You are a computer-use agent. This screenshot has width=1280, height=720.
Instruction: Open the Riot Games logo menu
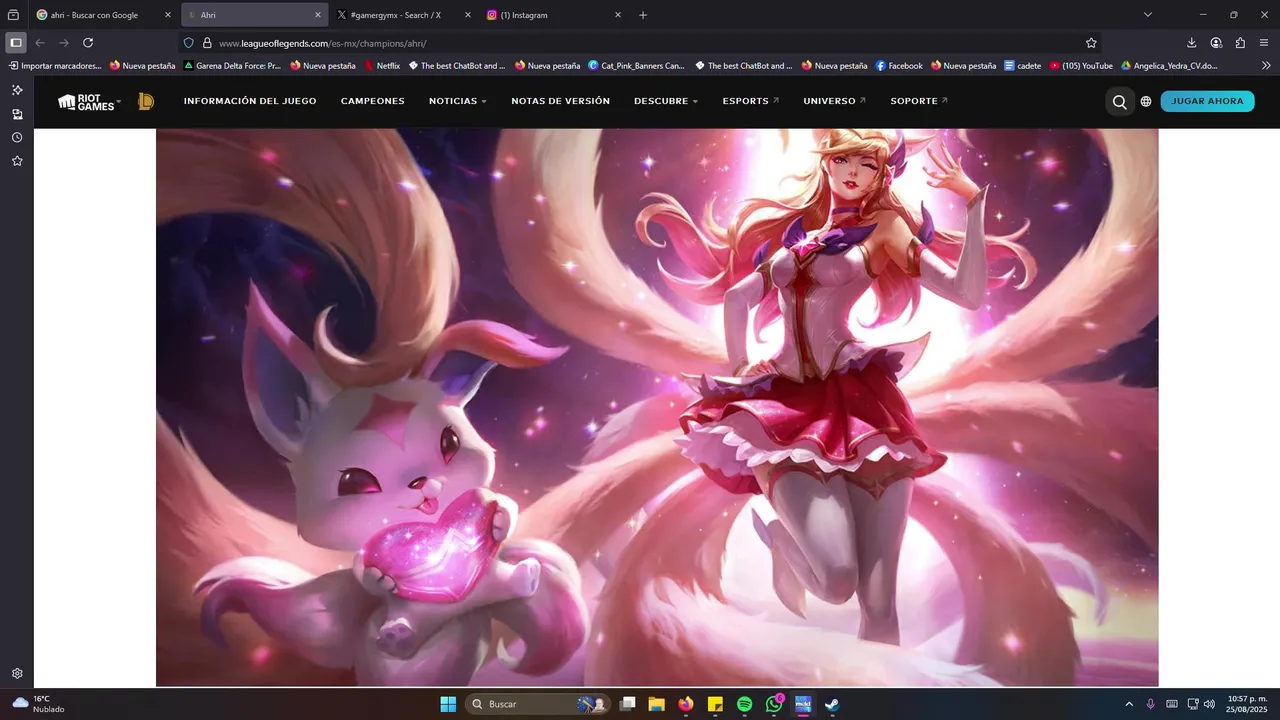point(89,101)
